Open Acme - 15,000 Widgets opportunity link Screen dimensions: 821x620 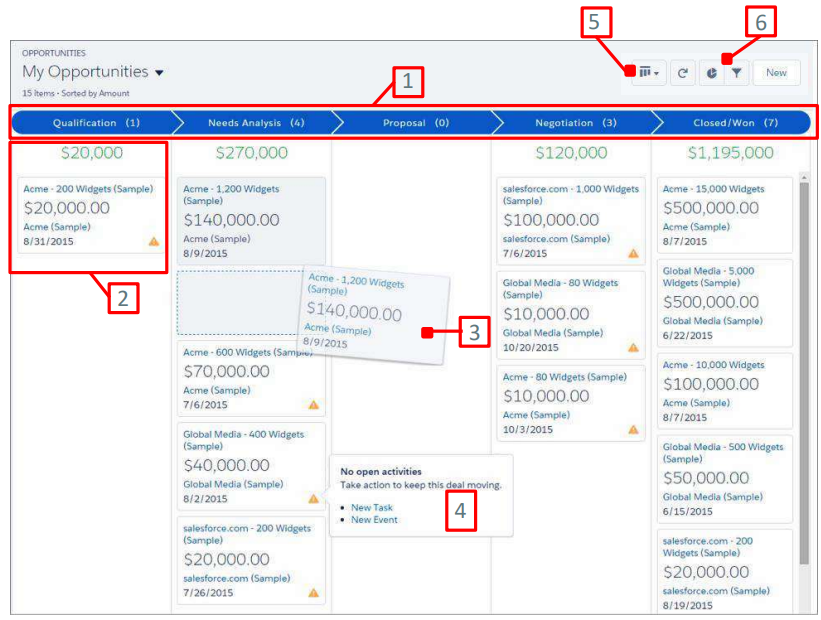(x=713, y=189)
